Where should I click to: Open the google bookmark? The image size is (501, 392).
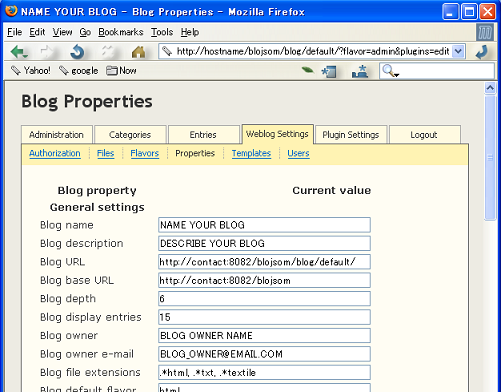pyautogui.click(x=79, y=71)
